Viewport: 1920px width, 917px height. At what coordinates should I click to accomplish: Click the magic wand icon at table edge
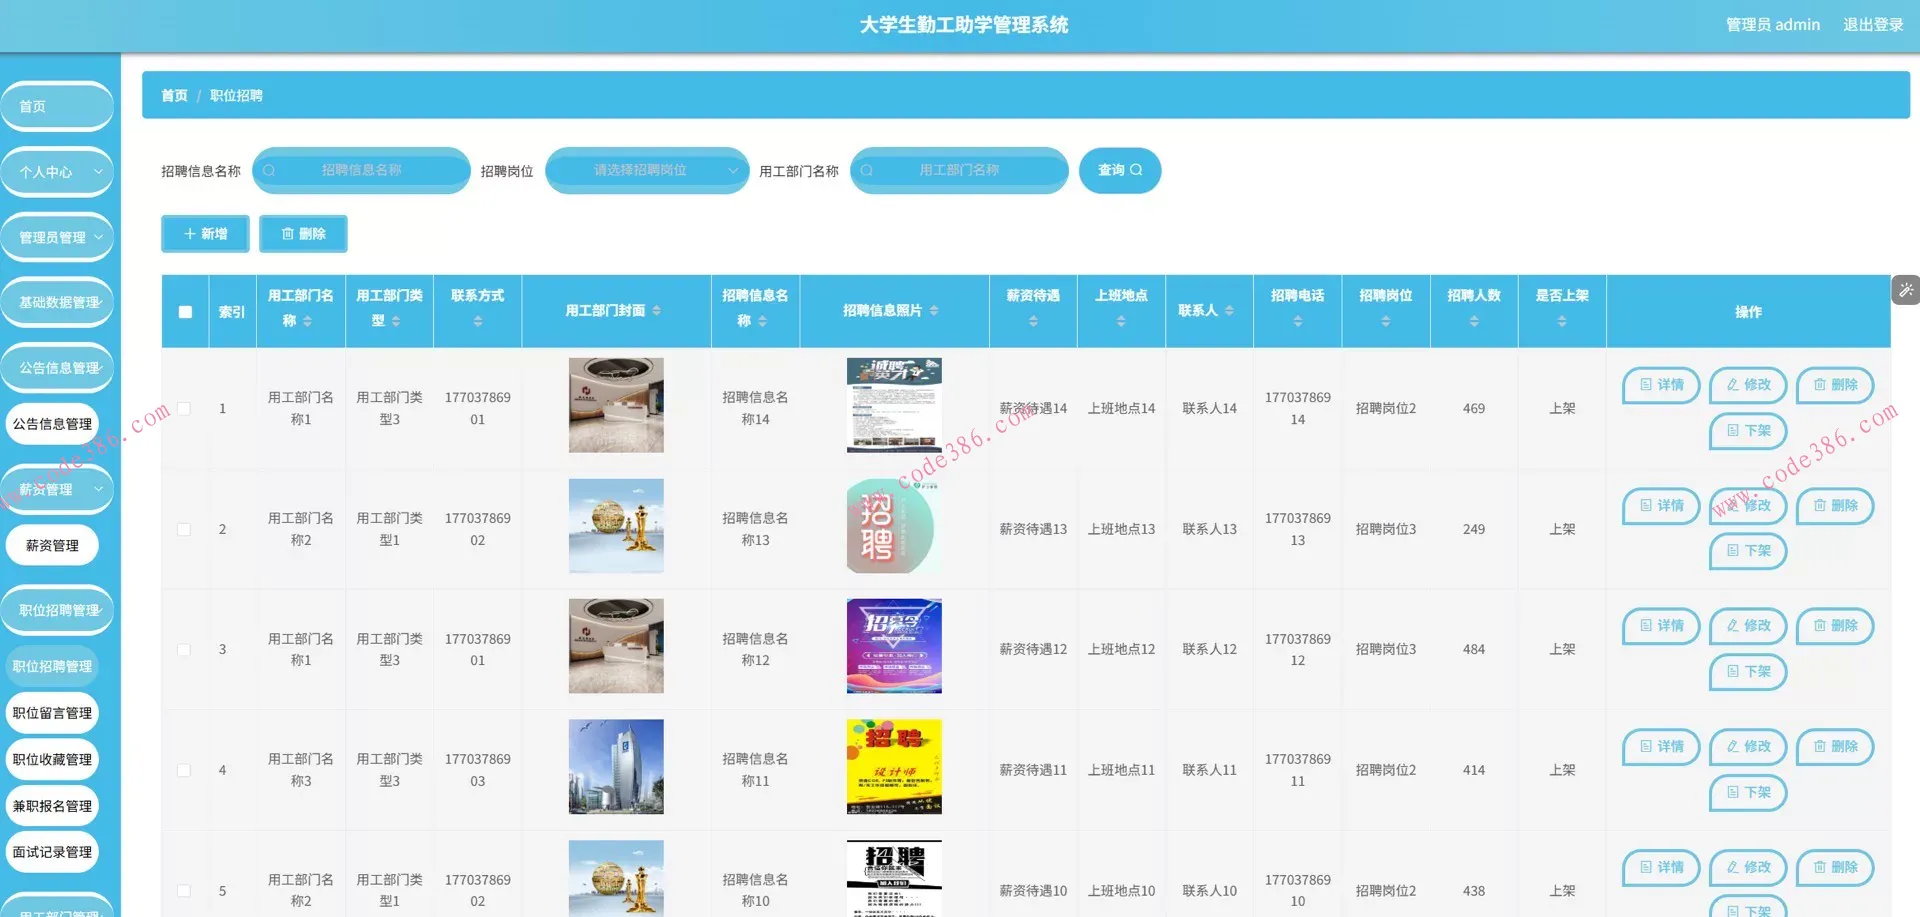[1906, 291]
